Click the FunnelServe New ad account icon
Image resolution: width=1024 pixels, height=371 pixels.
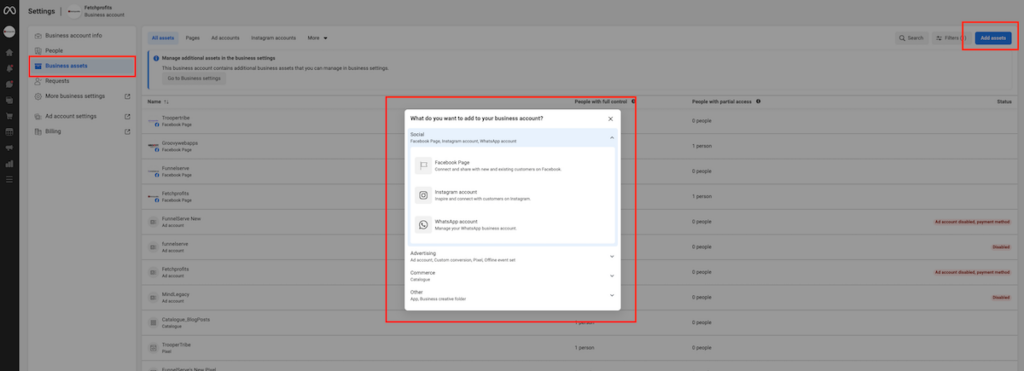[154, 222]
